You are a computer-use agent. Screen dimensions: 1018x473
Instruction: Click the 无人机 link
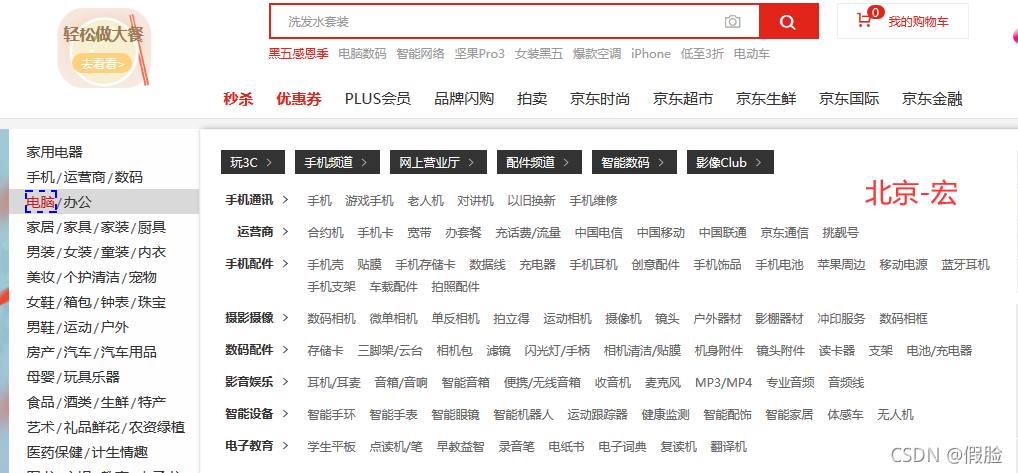(895, 414)
